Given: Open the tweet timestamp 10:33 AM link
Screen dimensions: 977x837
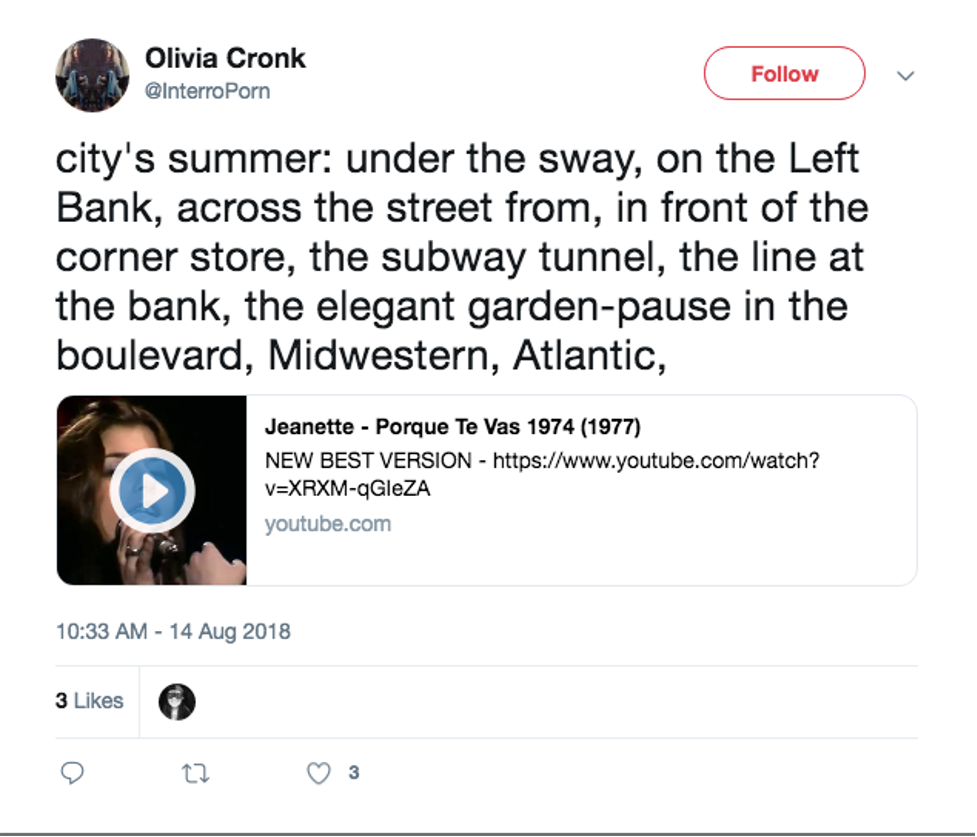Looking at the screenshot, I should 102,631.
